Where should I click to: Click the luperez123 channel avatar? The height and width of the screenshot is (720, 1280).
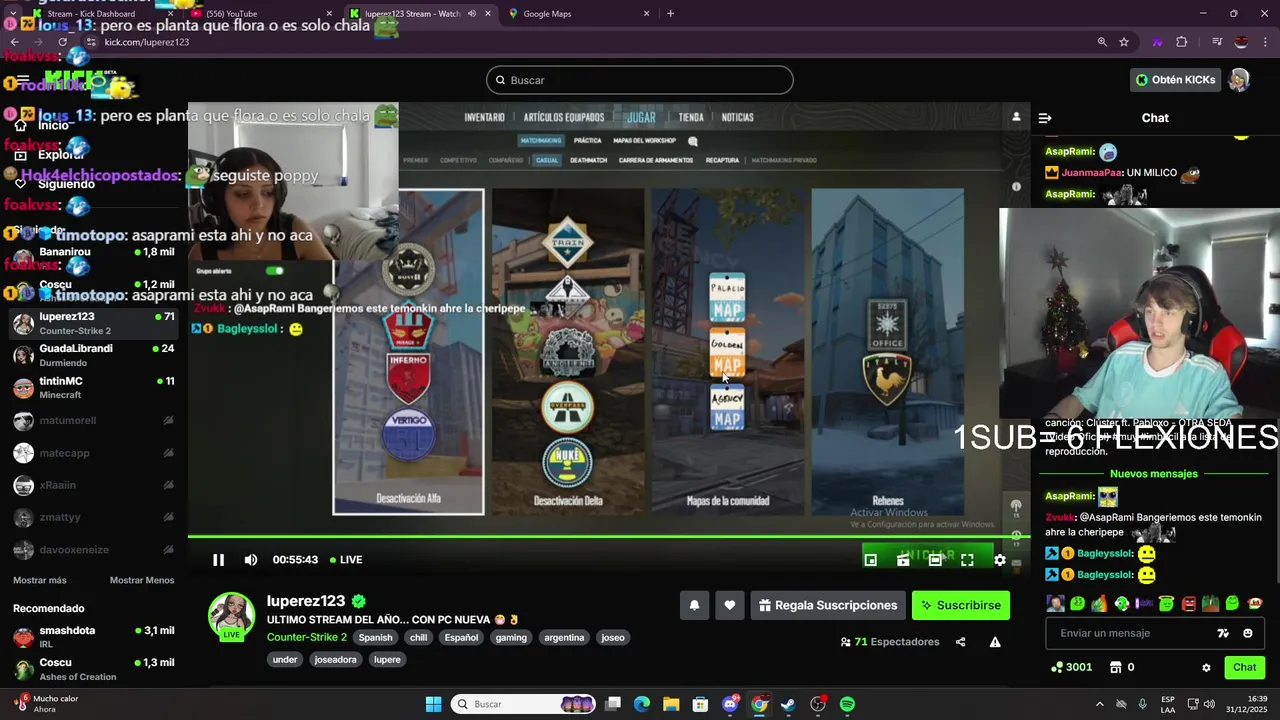click(x=231, y=615)
